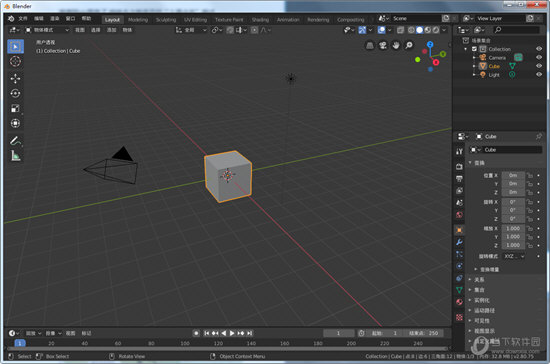Open the Object Data mesh tab

tap(459, 290)
